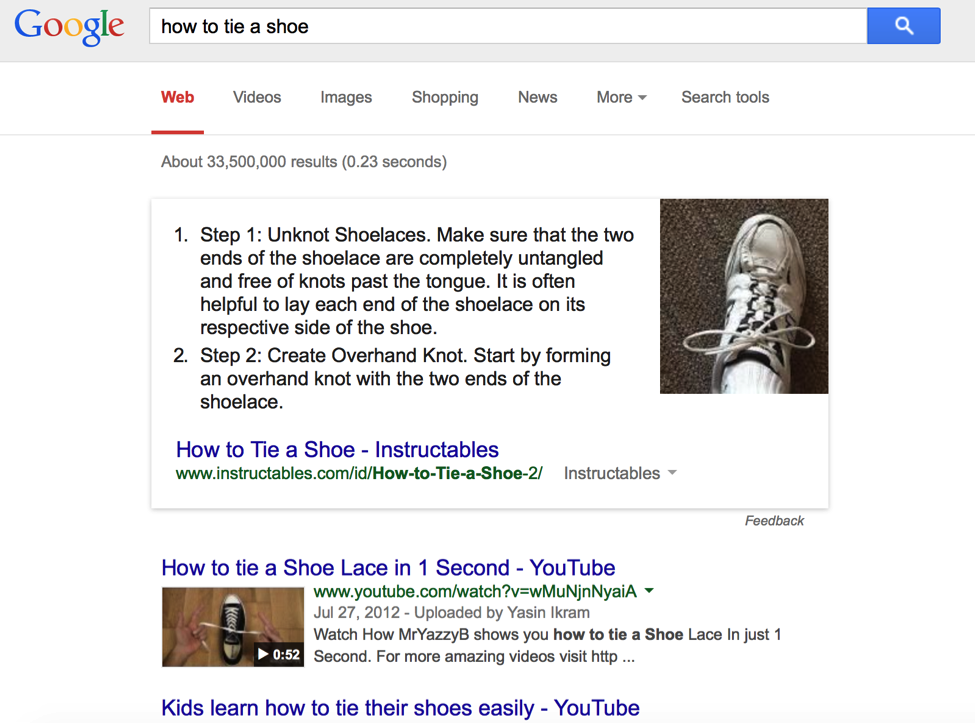The width and height of the screenshot is (975, 723).
Task: Open the More dropdown in the results menu
Action: click(x=620, y=97)
